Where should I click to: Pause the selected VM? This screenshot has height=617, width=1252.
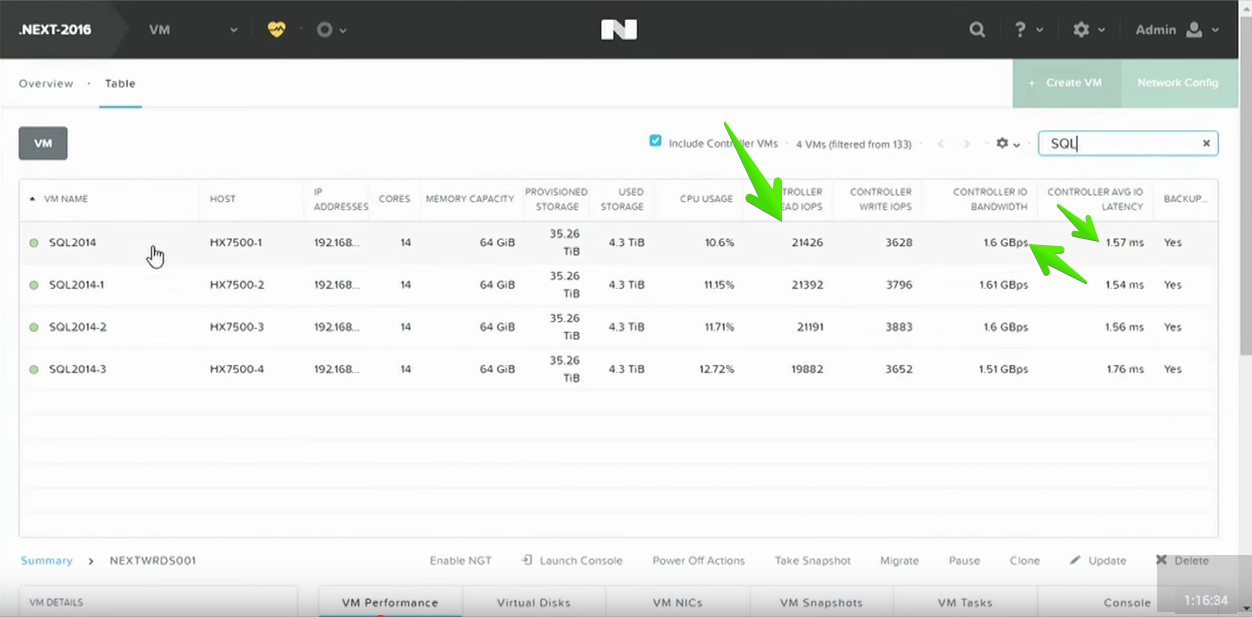965,561
